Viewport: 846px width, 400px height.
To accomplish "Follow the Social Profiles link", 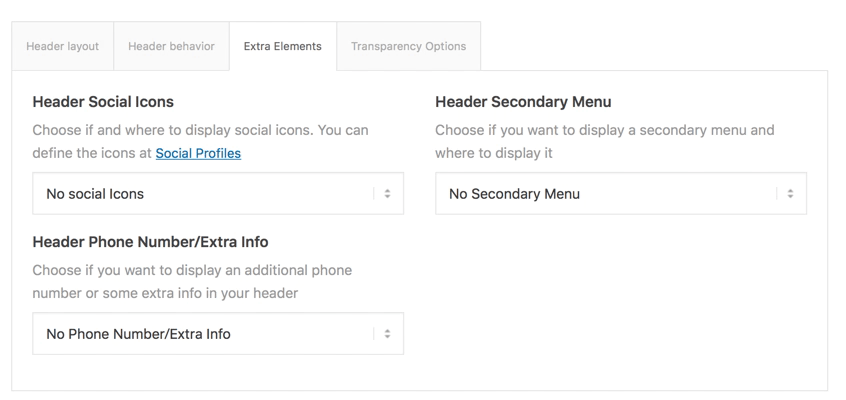I will click(198, 153).
